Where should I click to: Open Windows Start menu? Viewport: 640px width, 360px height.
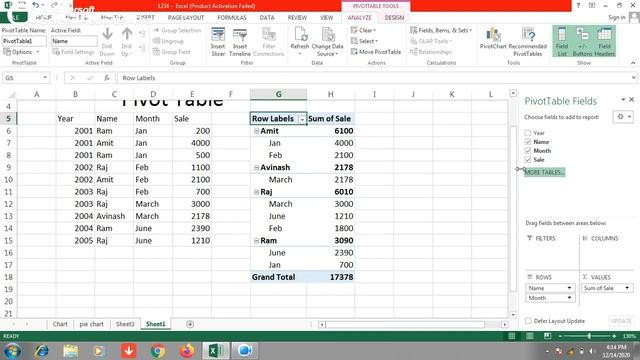(x=12, y=351)
